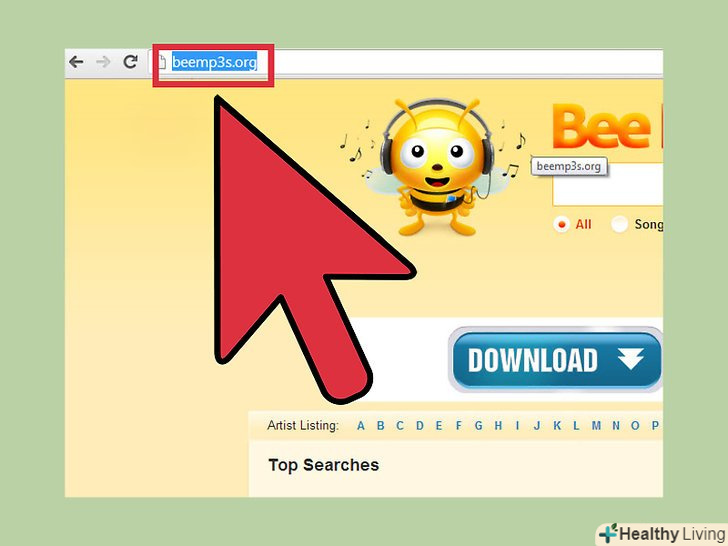The height and width of the screenshot is (546, 728).
Task: Open artist listing letter A
Action: pos(361,426)
